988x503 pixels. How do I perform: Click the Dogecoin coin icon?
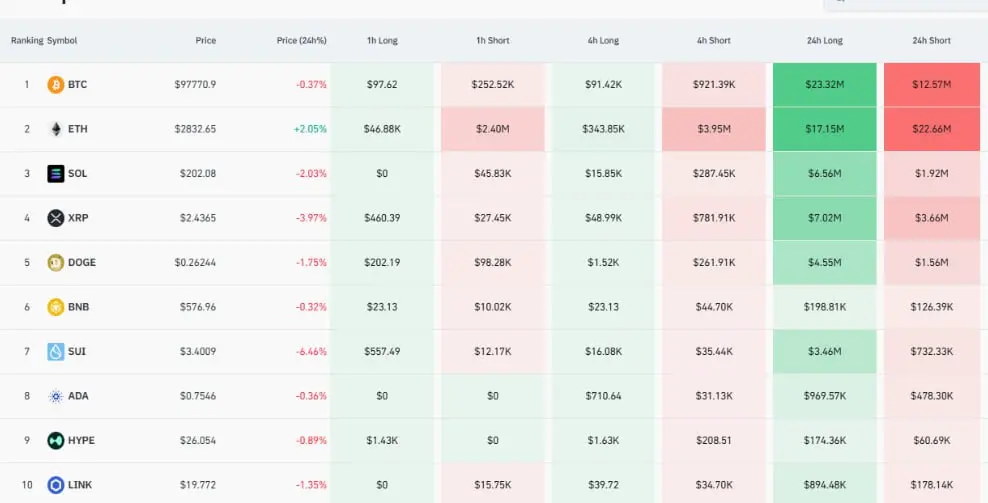(56, 263)
